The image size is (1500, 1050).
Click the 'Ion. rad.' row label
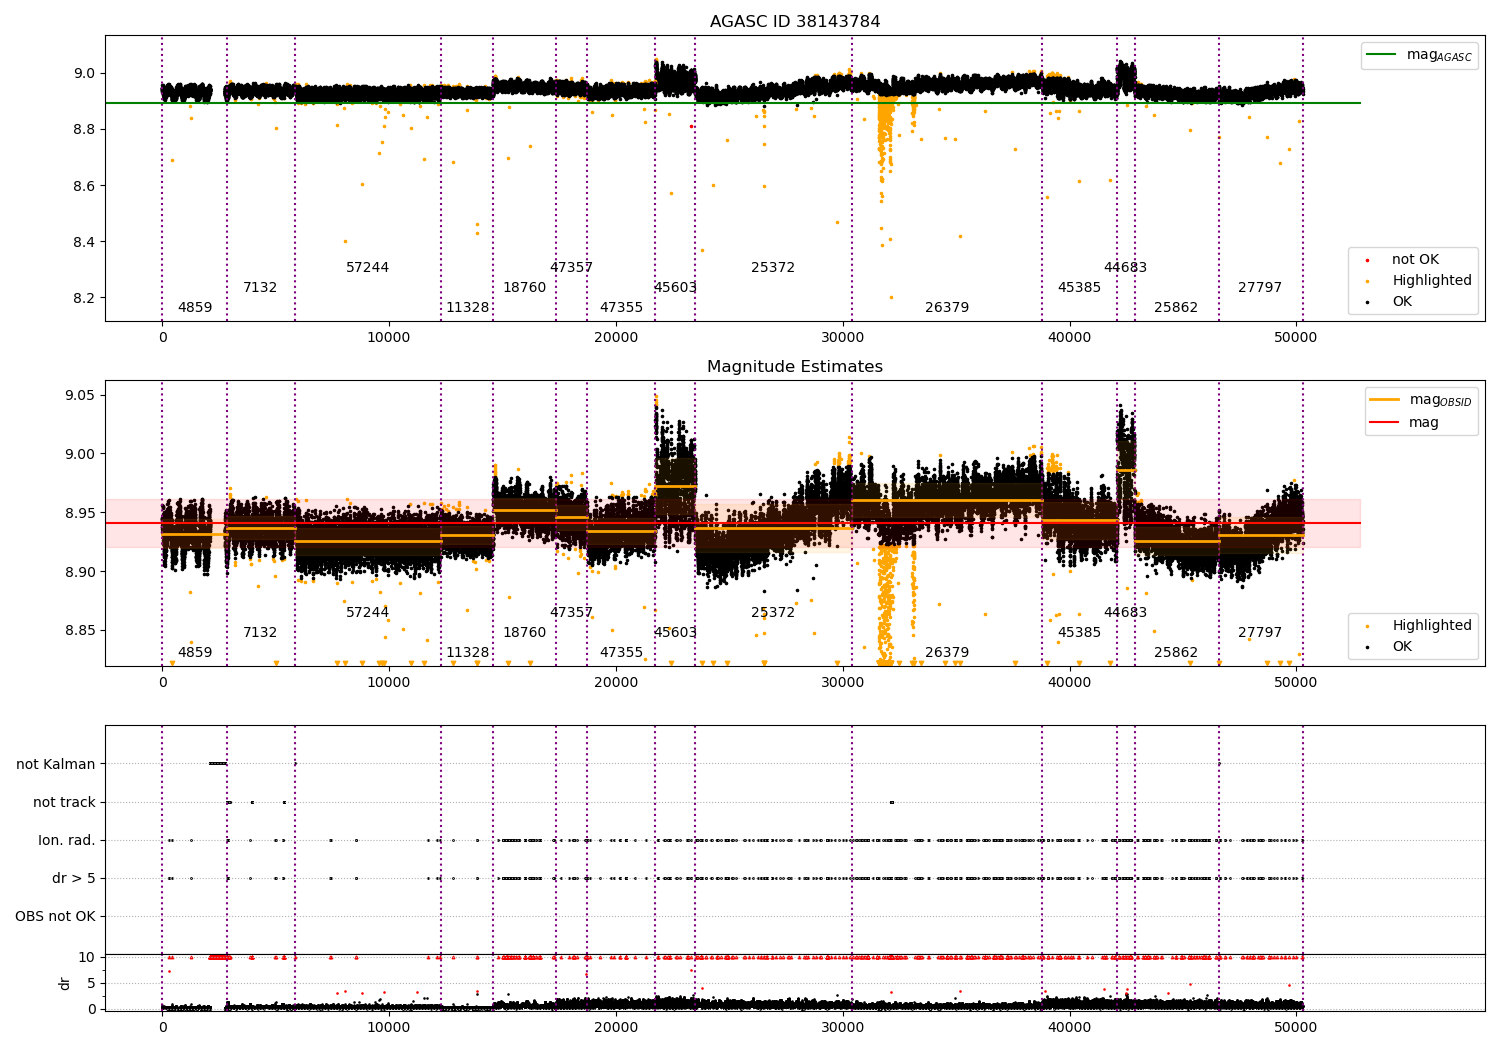pyautogui.click(x=67, y=840)
